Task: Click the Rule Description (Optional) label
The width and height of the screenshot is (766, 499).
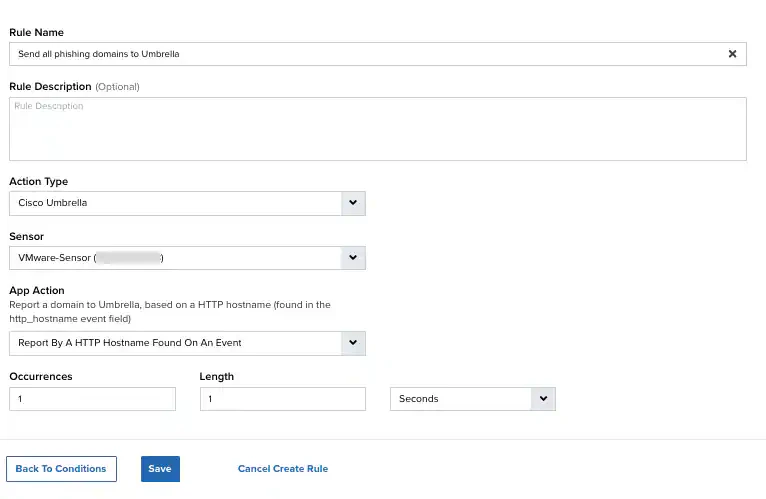Action: pyautogui.click(x=74, y=87)
